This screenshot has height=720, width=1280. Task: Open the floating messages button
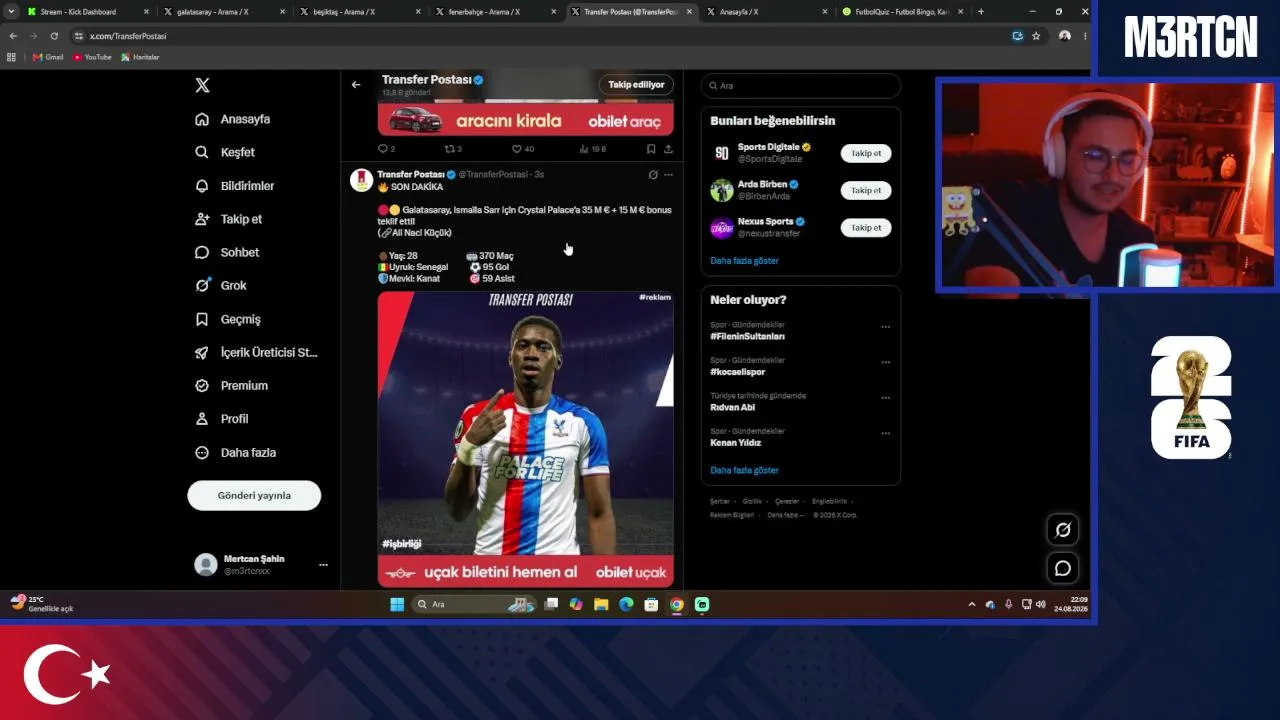pos(1062,568)
